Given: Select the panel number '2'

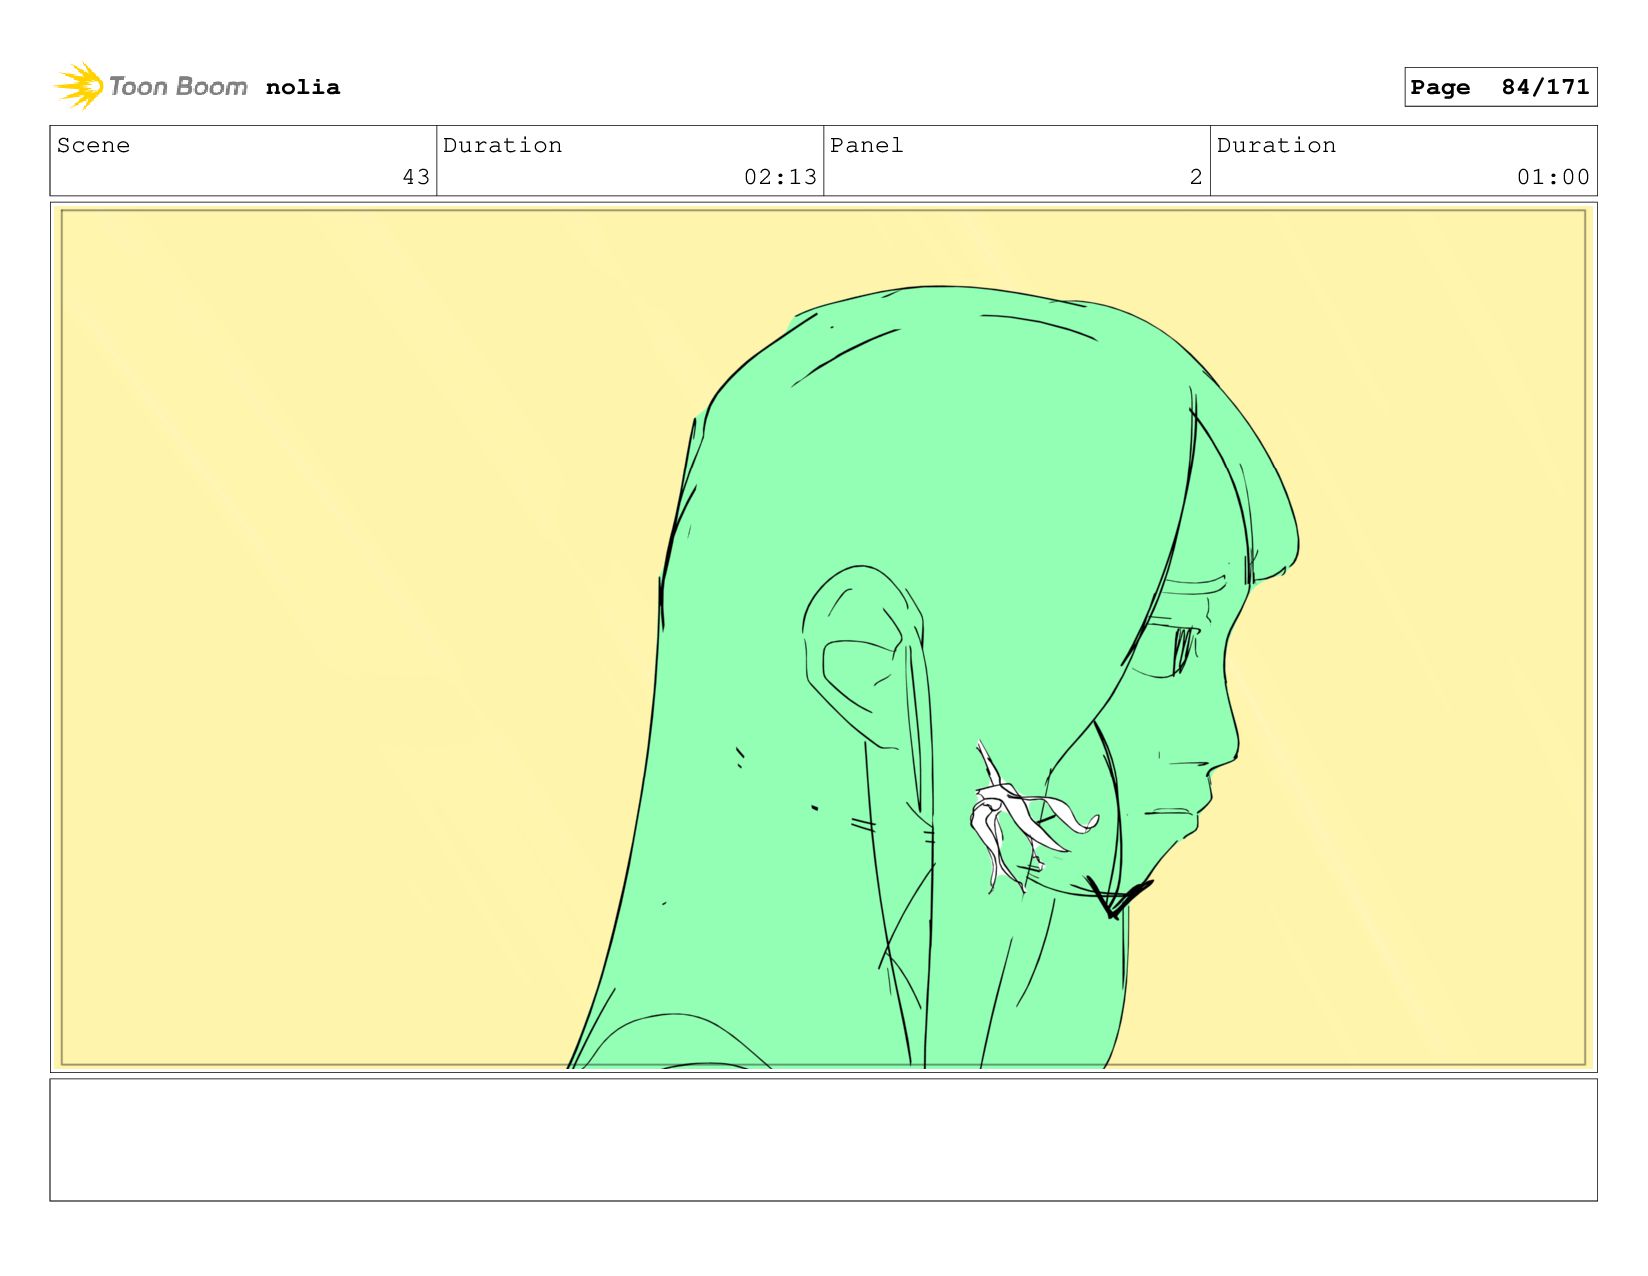Looking at the screenshot, I should (x=1196, y=177).
